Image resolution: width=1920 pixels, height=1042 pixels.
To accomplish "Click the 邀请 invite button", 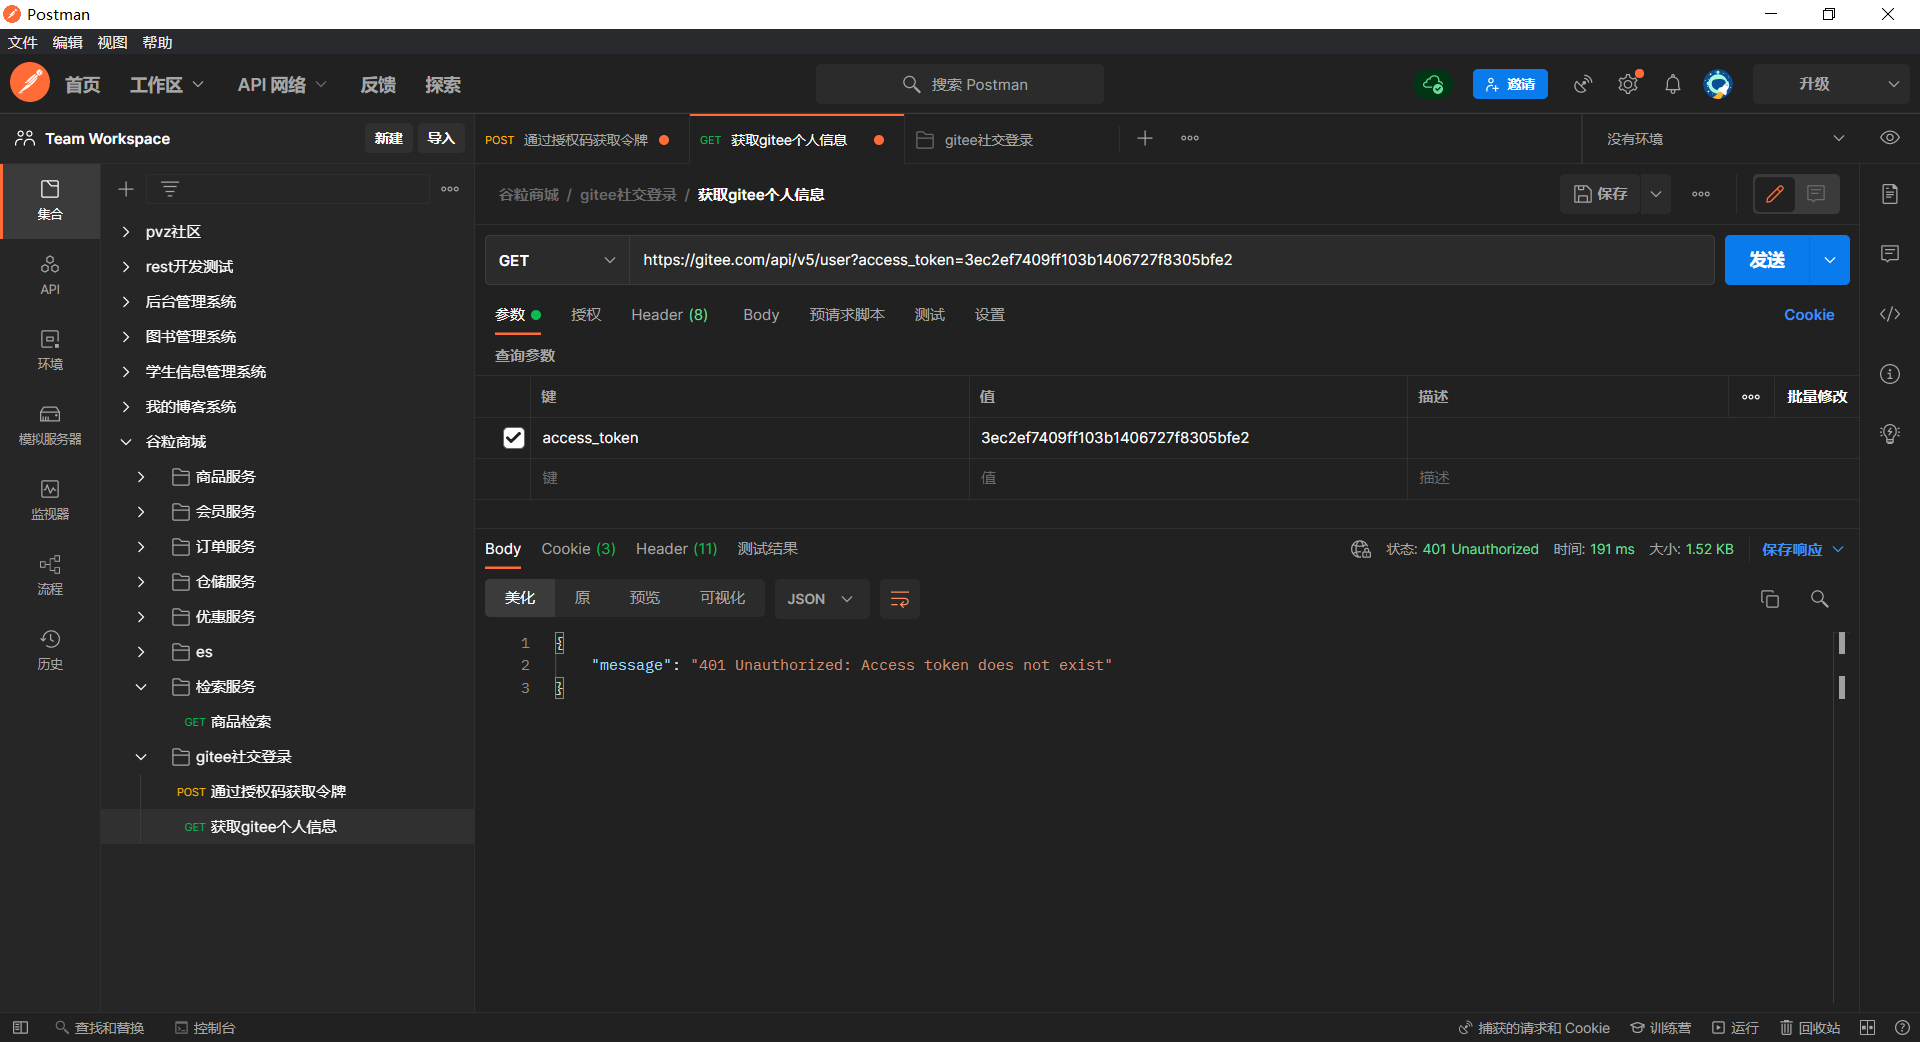I will coord(1510,84).
